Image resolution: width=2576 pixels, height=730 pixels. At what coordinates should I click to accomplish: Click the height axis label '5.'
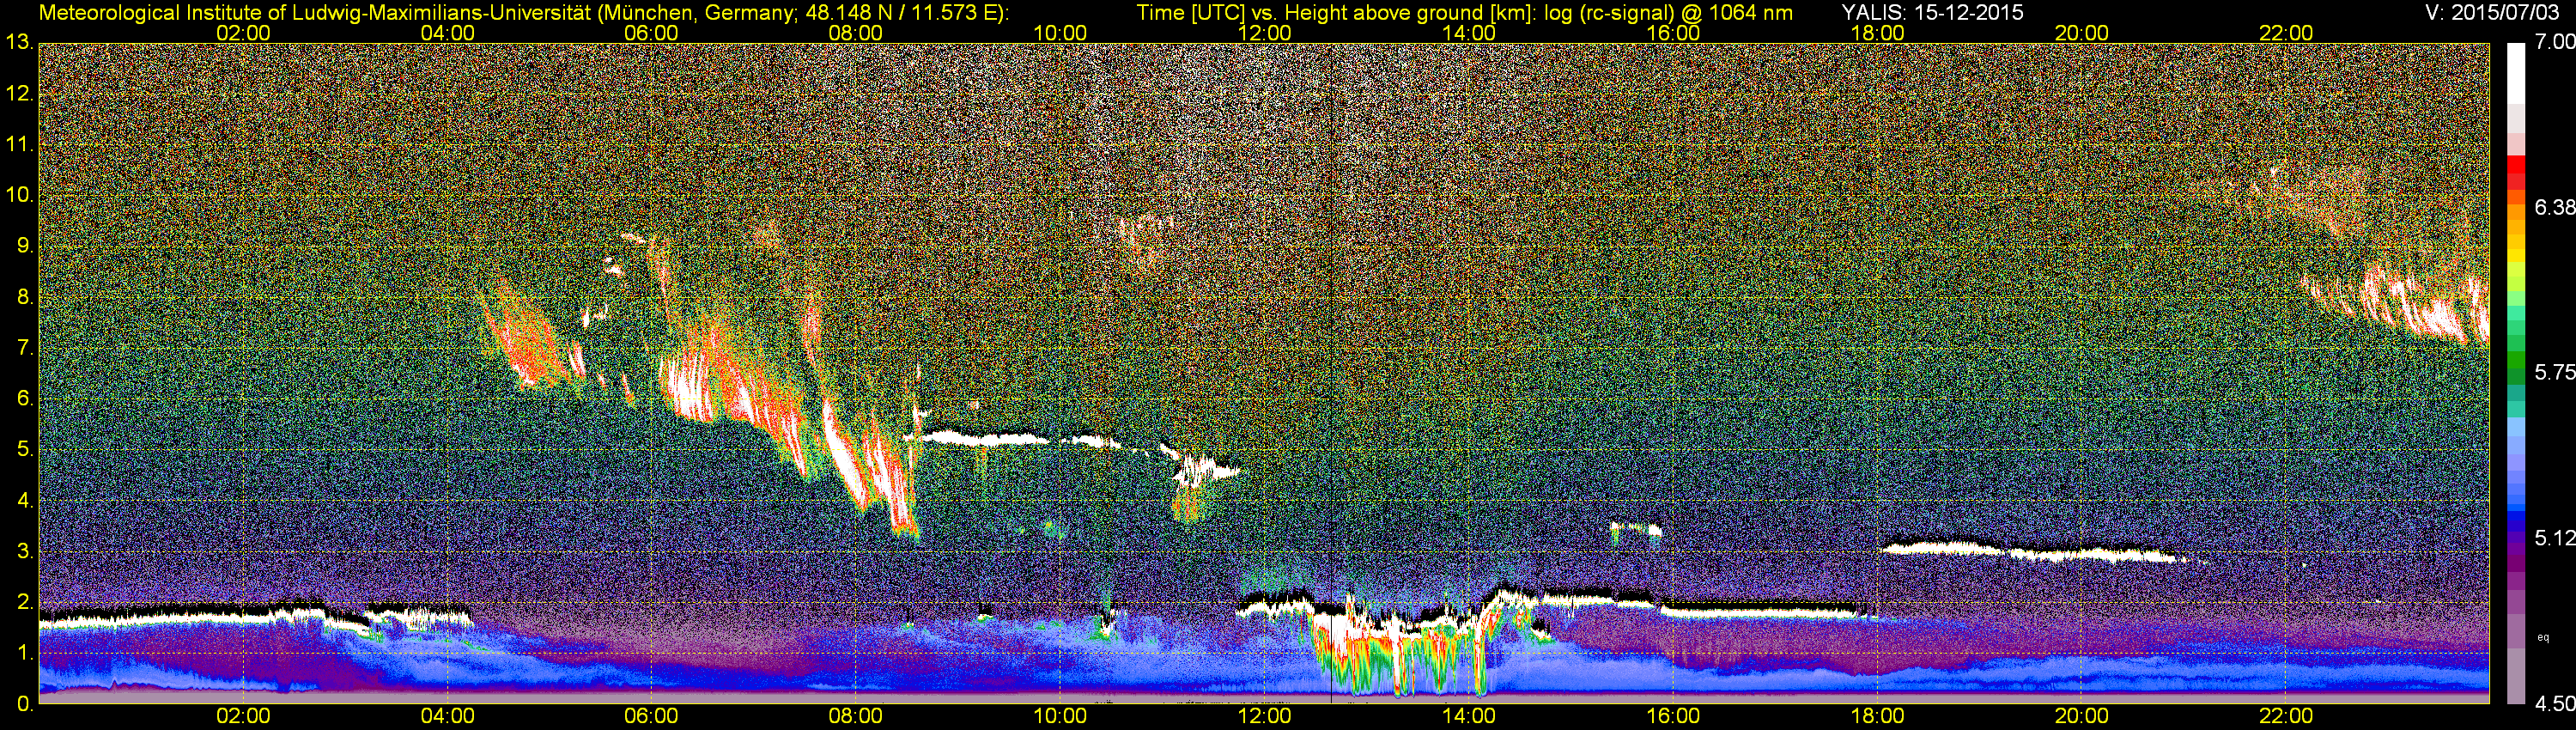(x=24, y=450)
